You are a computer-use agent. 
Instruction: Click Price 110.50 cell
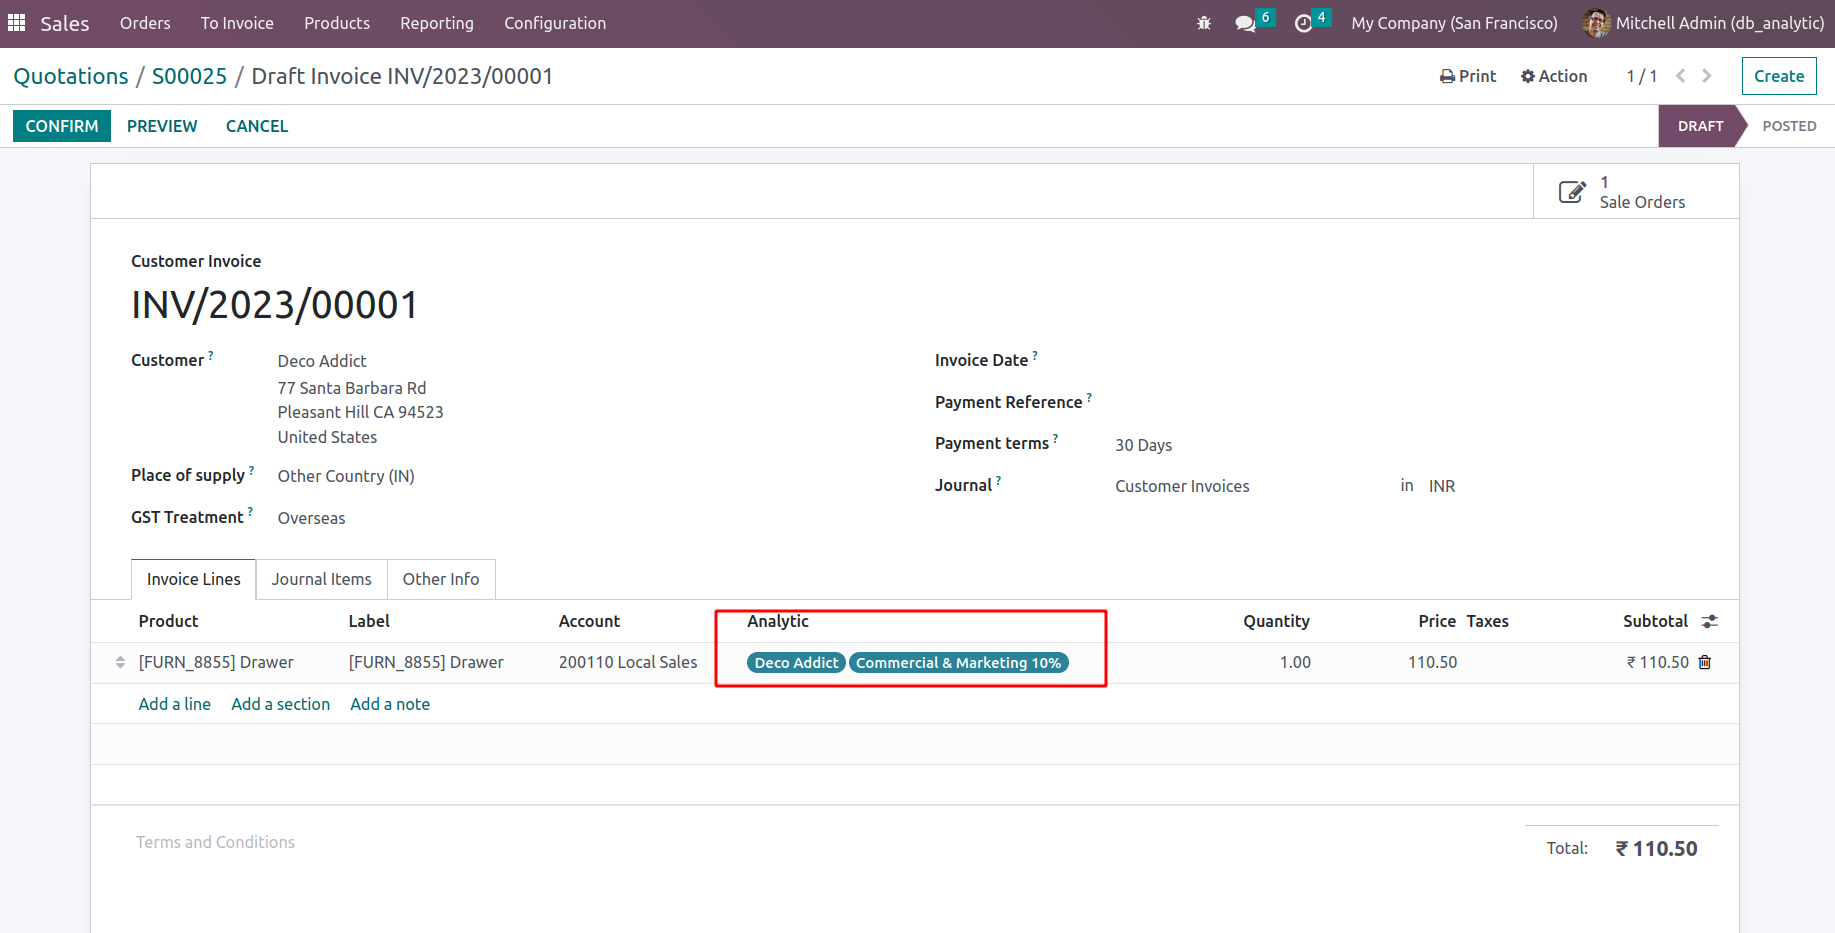point(1432,662)
